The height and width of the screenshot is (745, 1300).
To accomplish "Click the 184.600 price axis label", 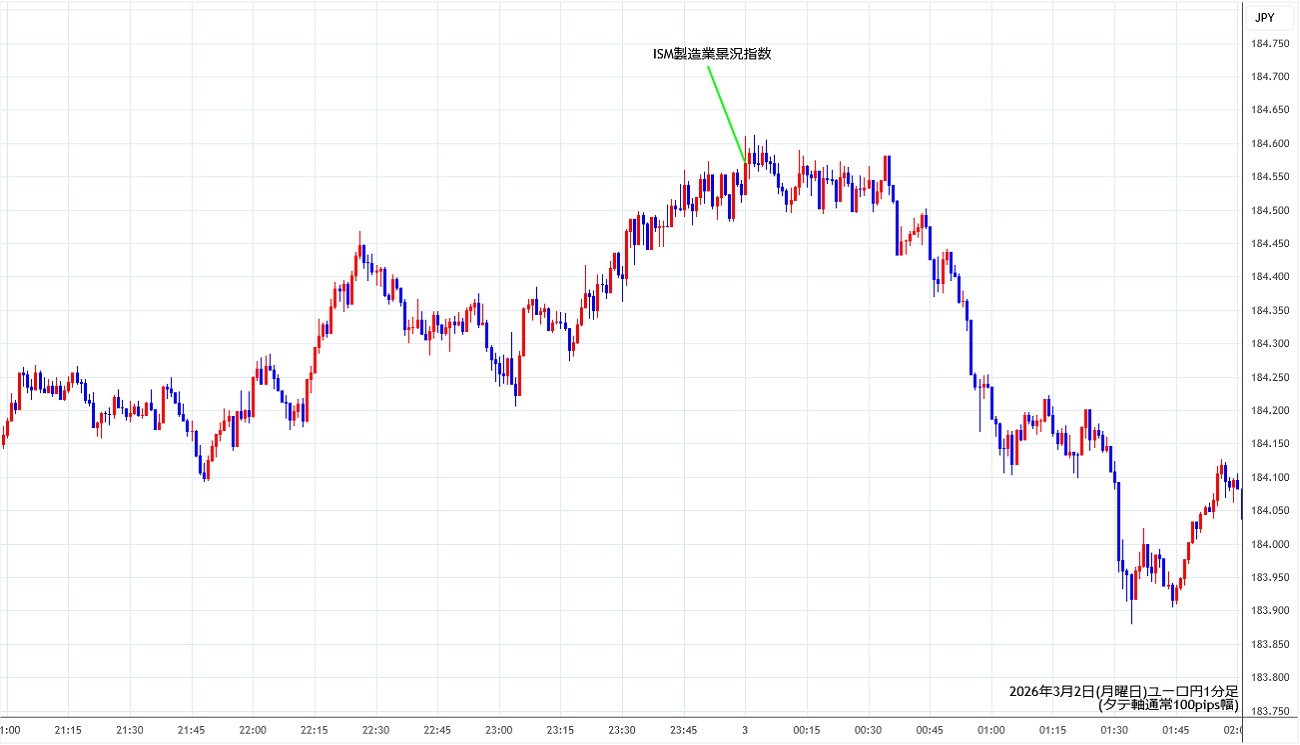I will 1270,143.
